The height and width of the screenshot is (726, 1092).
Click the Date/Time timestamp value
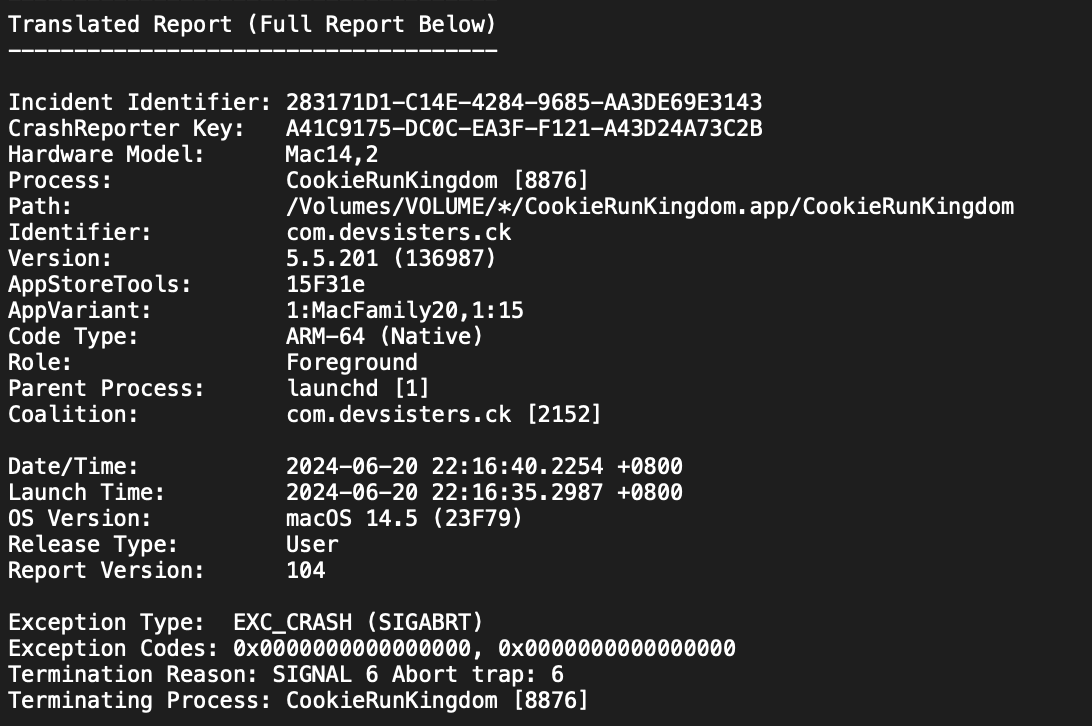tap(484, 466)
